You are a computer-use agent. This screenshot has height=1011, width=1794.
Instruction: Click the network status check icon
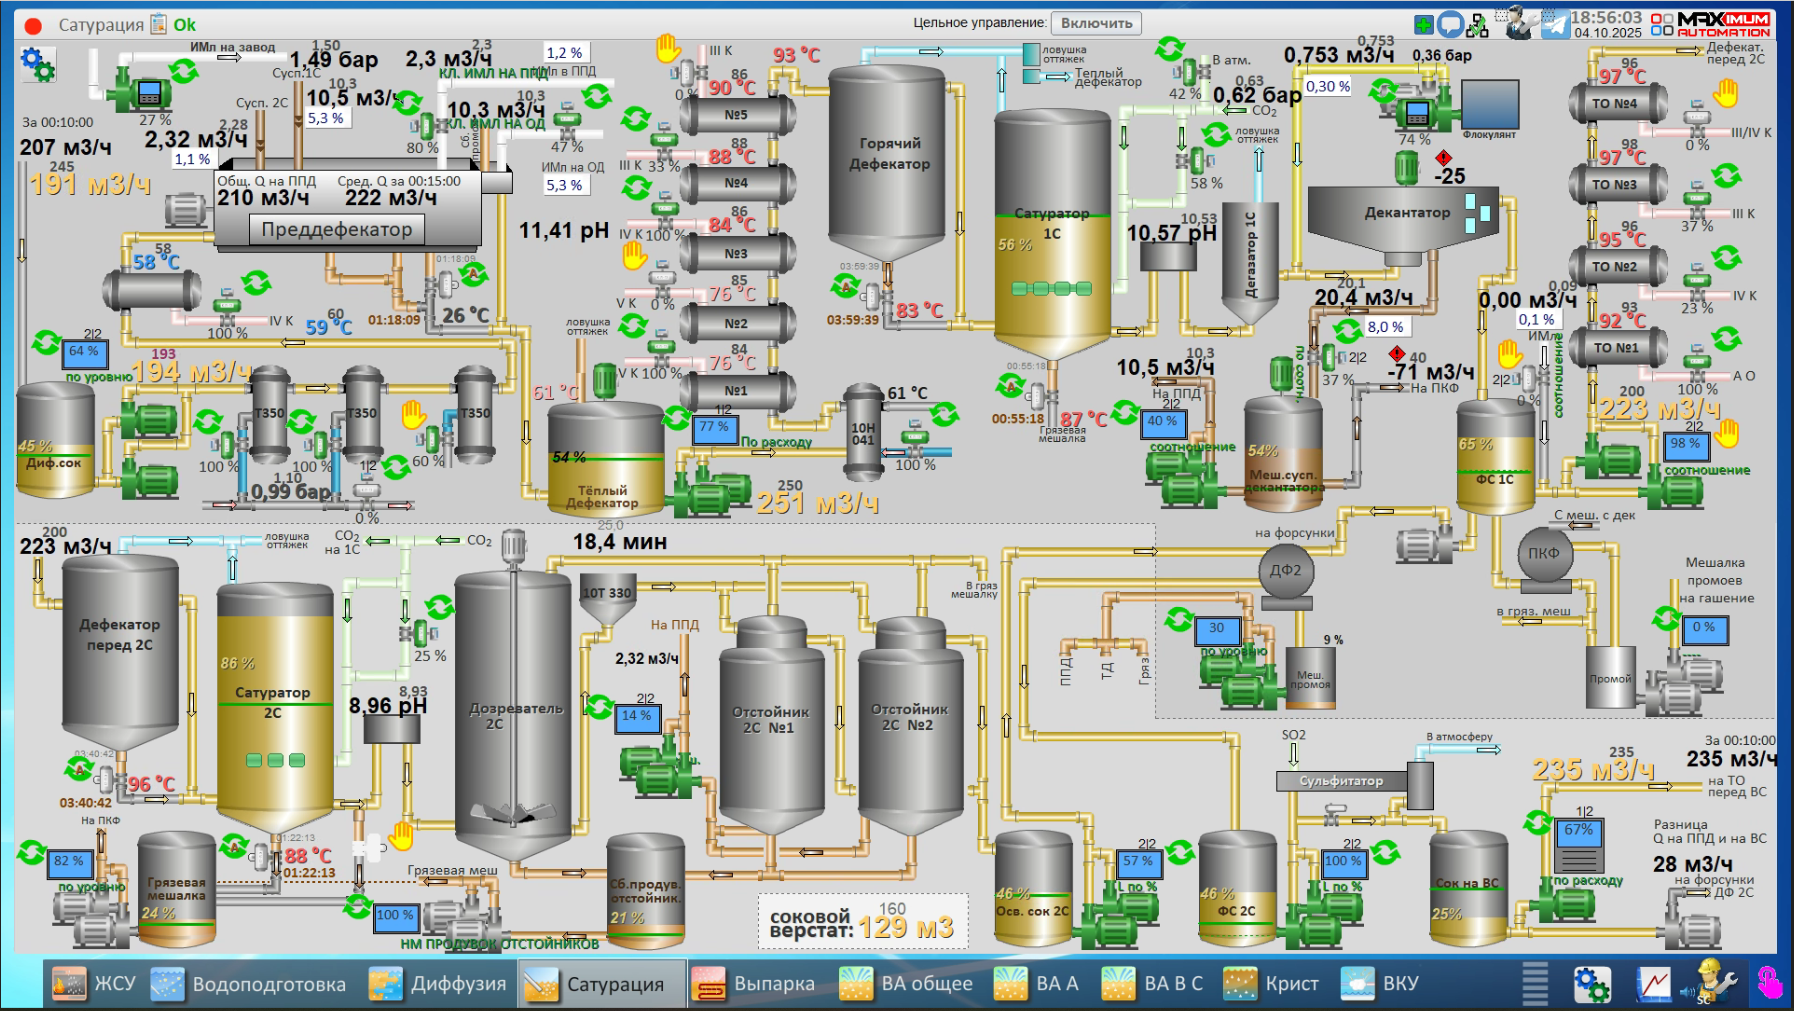click(x=1478, y=25)
